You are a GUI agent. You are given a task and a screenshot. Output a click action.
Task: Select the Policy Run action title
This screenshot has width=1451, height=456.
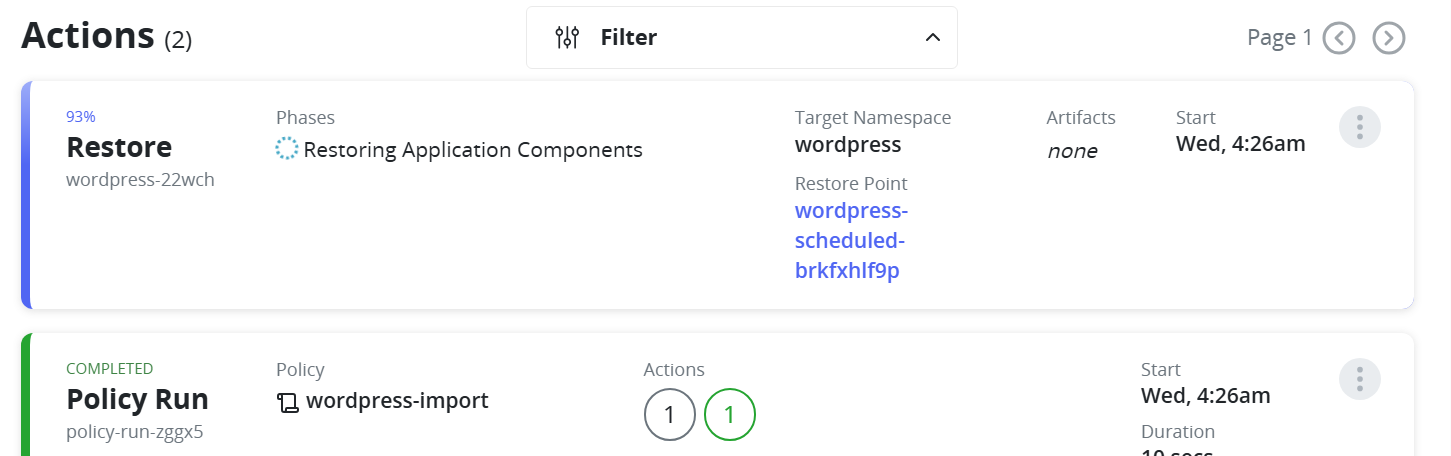pos(137,400)
